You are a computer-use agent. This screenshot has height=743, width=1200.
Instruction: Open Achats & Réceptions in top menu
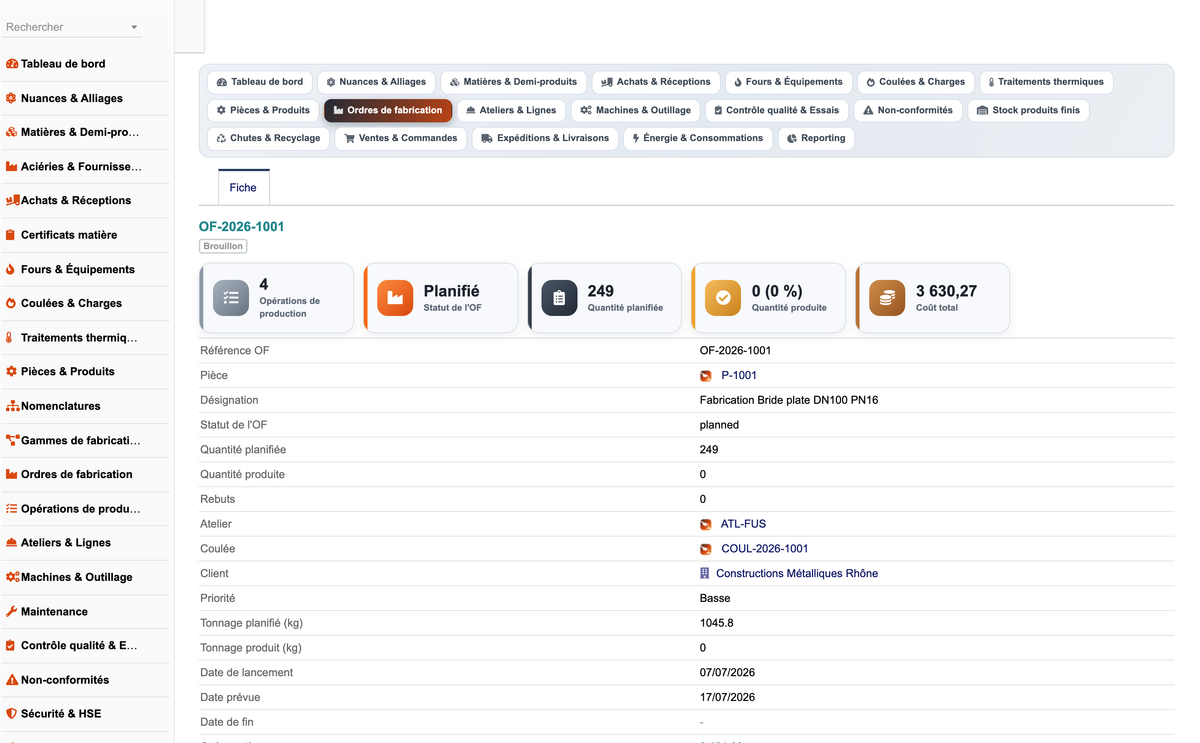[656, 82]
